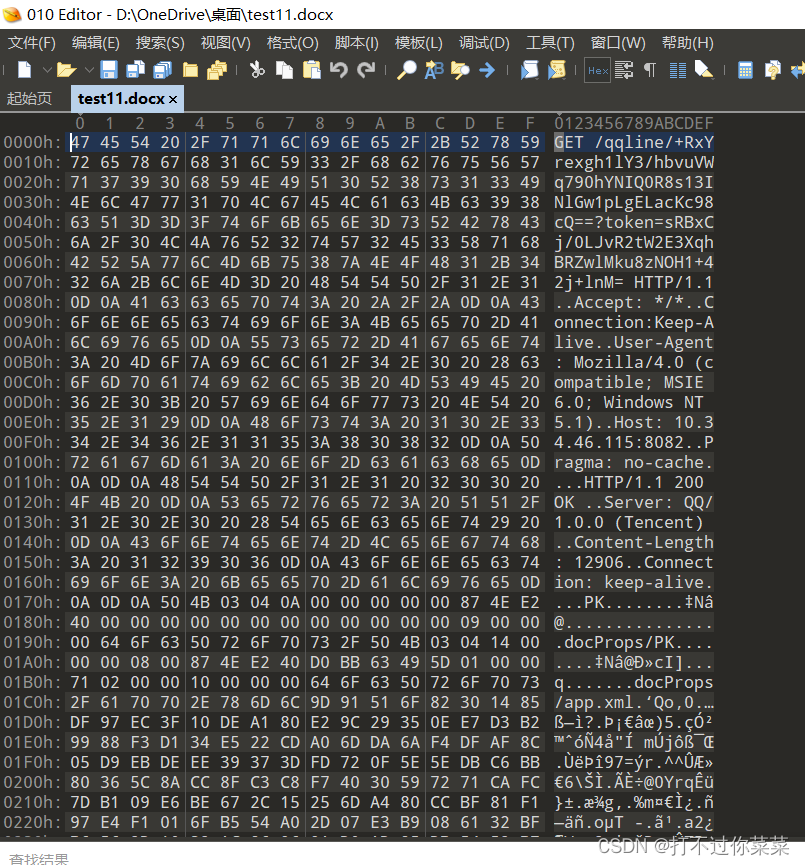Open the 格式(O) menu

point(292,42)
